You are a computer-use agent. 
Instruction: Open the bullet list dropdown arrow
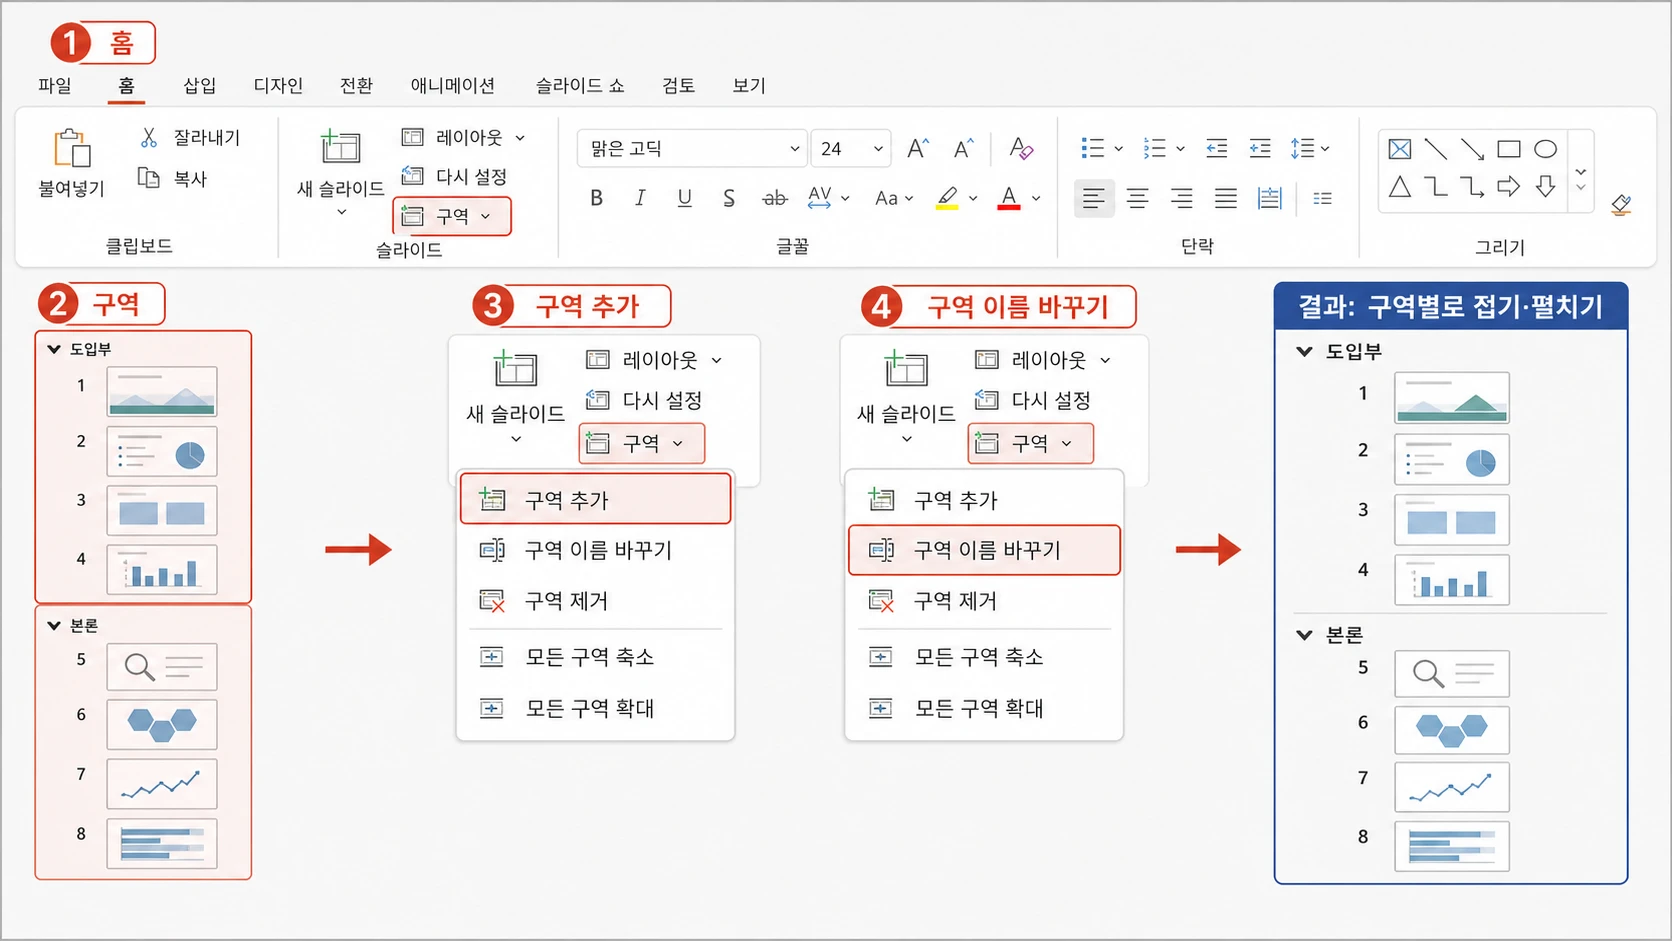1118,149
